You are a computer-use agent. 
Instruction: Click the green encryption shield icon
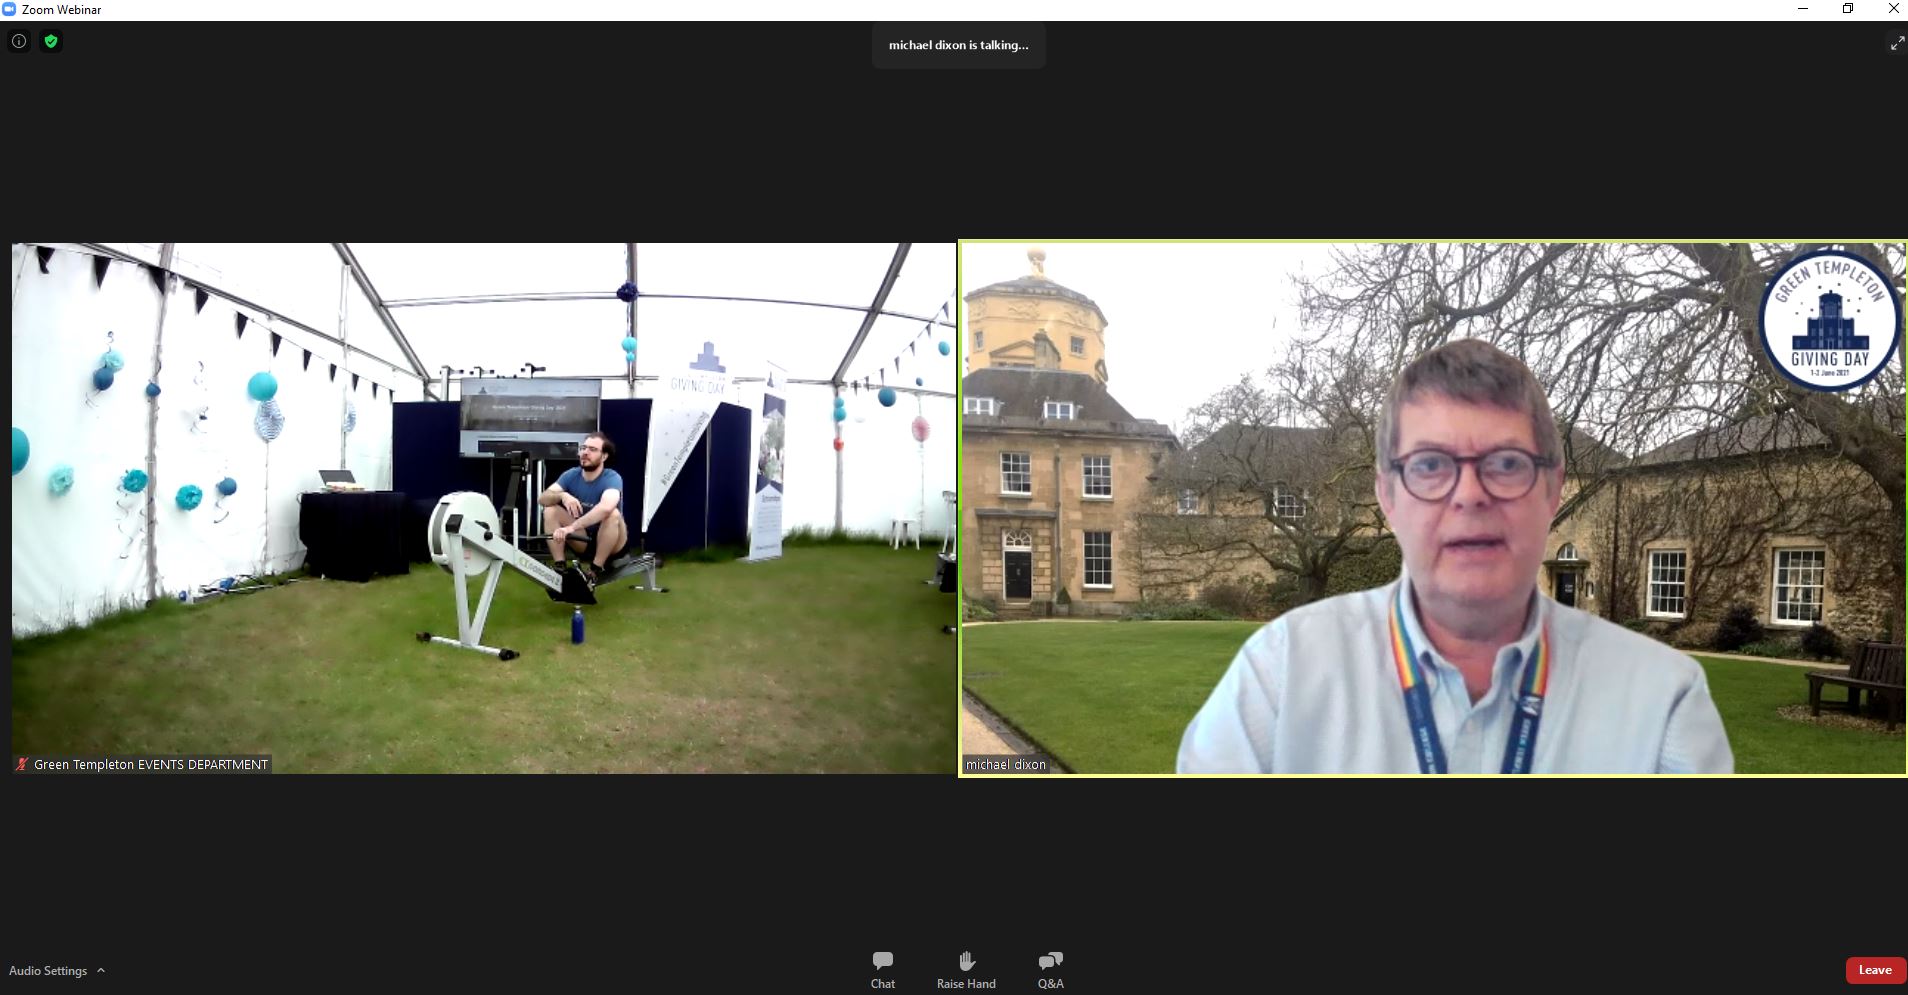coord(51,41)
